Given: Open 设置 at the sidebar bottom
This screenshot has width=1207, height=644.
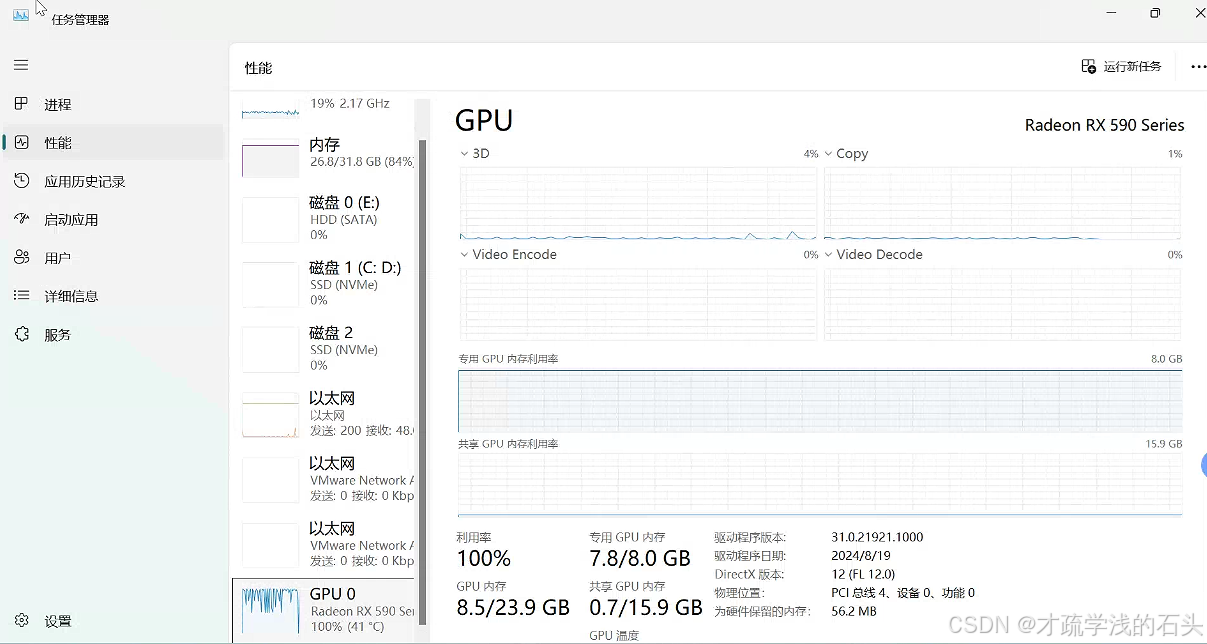Looking at the screenshot, I should (113, 621).
